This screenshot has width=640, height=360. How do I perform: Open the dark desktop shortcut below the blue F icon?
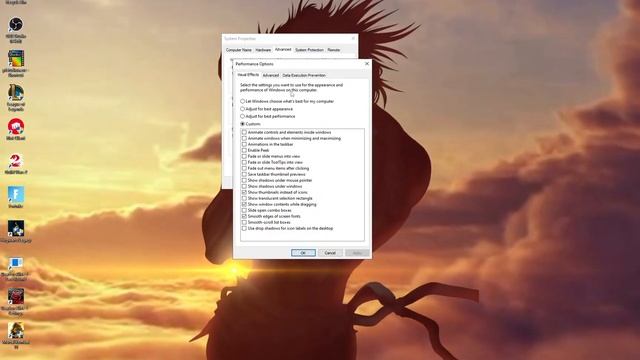[x=16, y=229]
